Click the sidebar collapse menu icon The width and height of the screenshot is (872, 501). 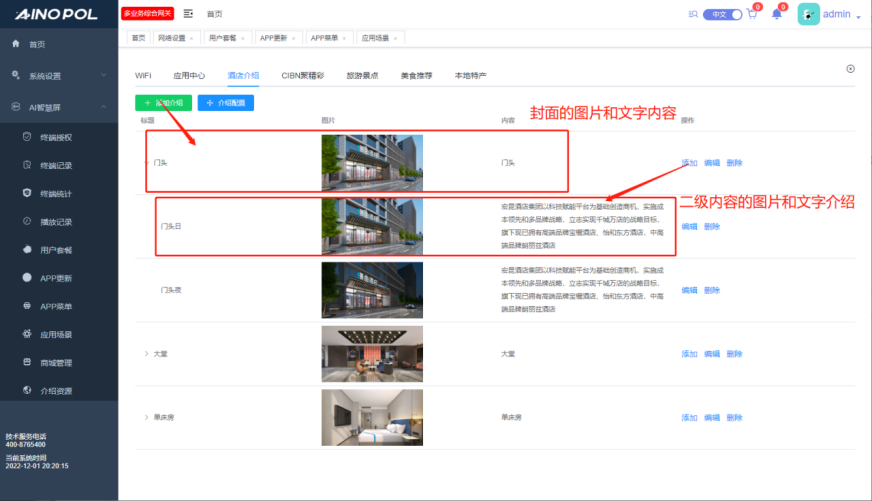coord(188,14)
